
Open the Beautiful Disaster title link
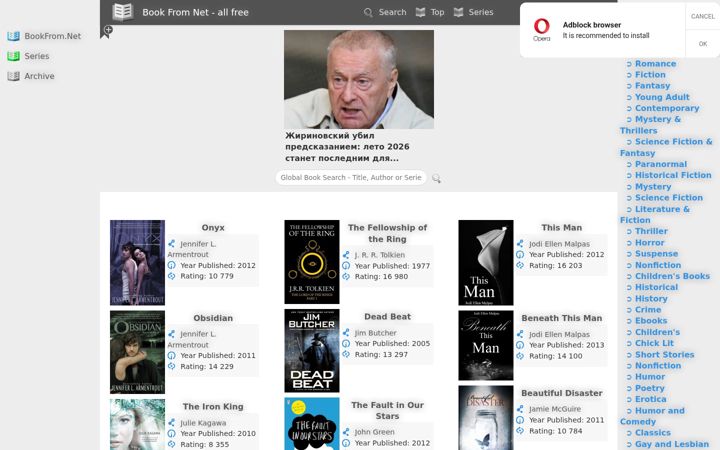[x=562, y=394]
